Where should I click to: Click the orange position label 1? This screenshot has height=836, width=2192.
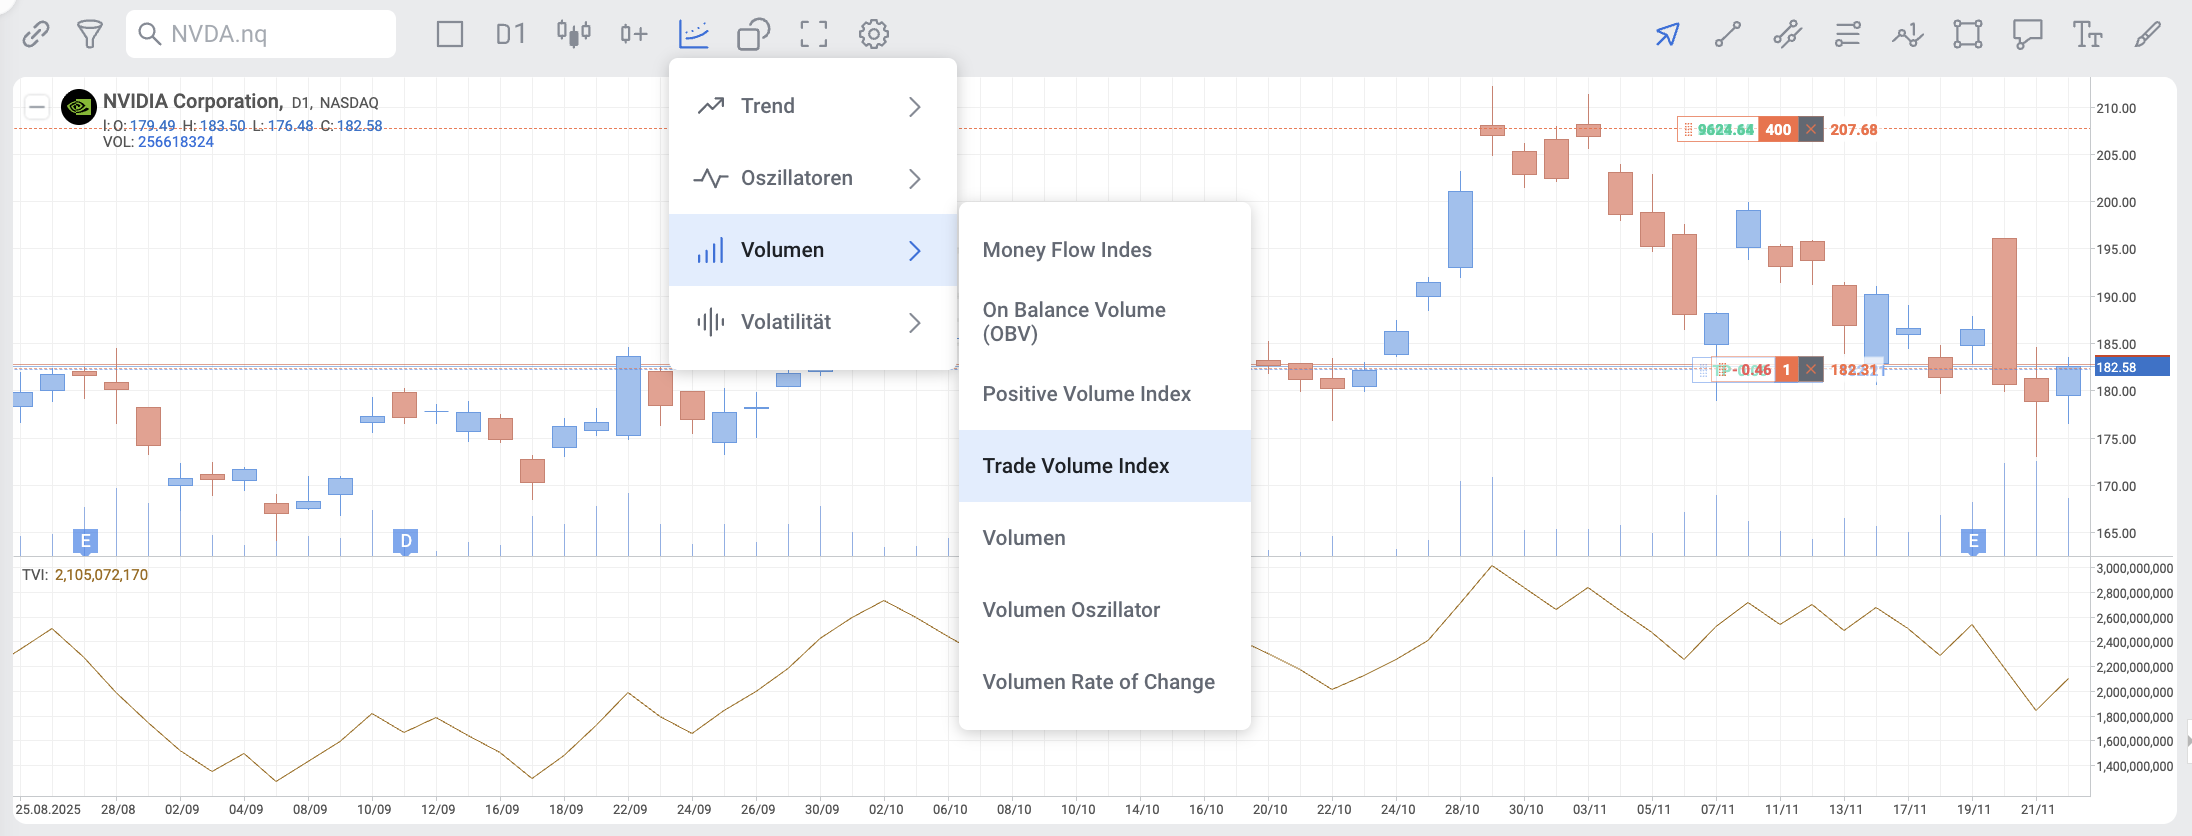[1786, 370]
